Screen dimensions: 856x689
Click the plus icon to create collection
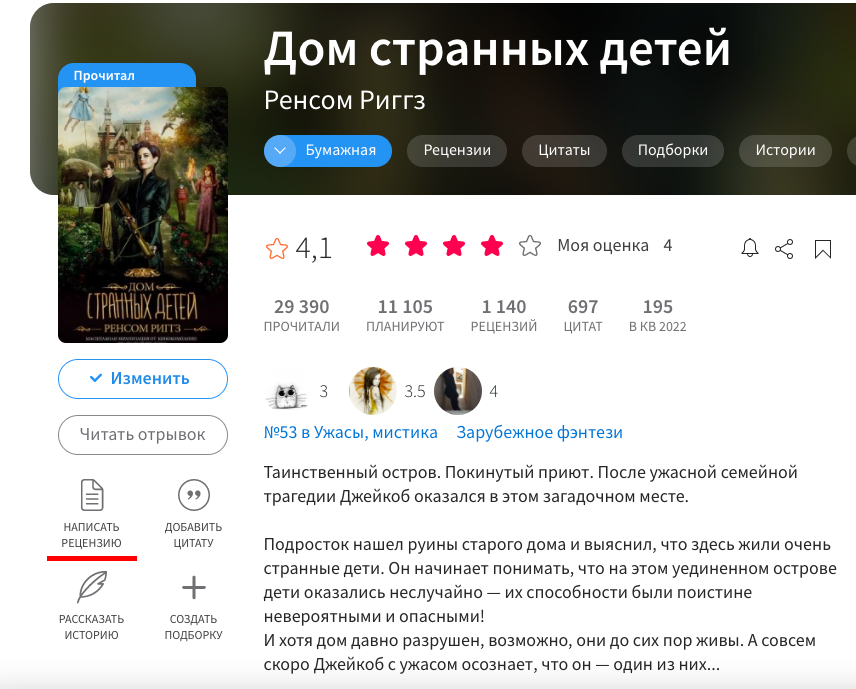[x=194, y=587]
